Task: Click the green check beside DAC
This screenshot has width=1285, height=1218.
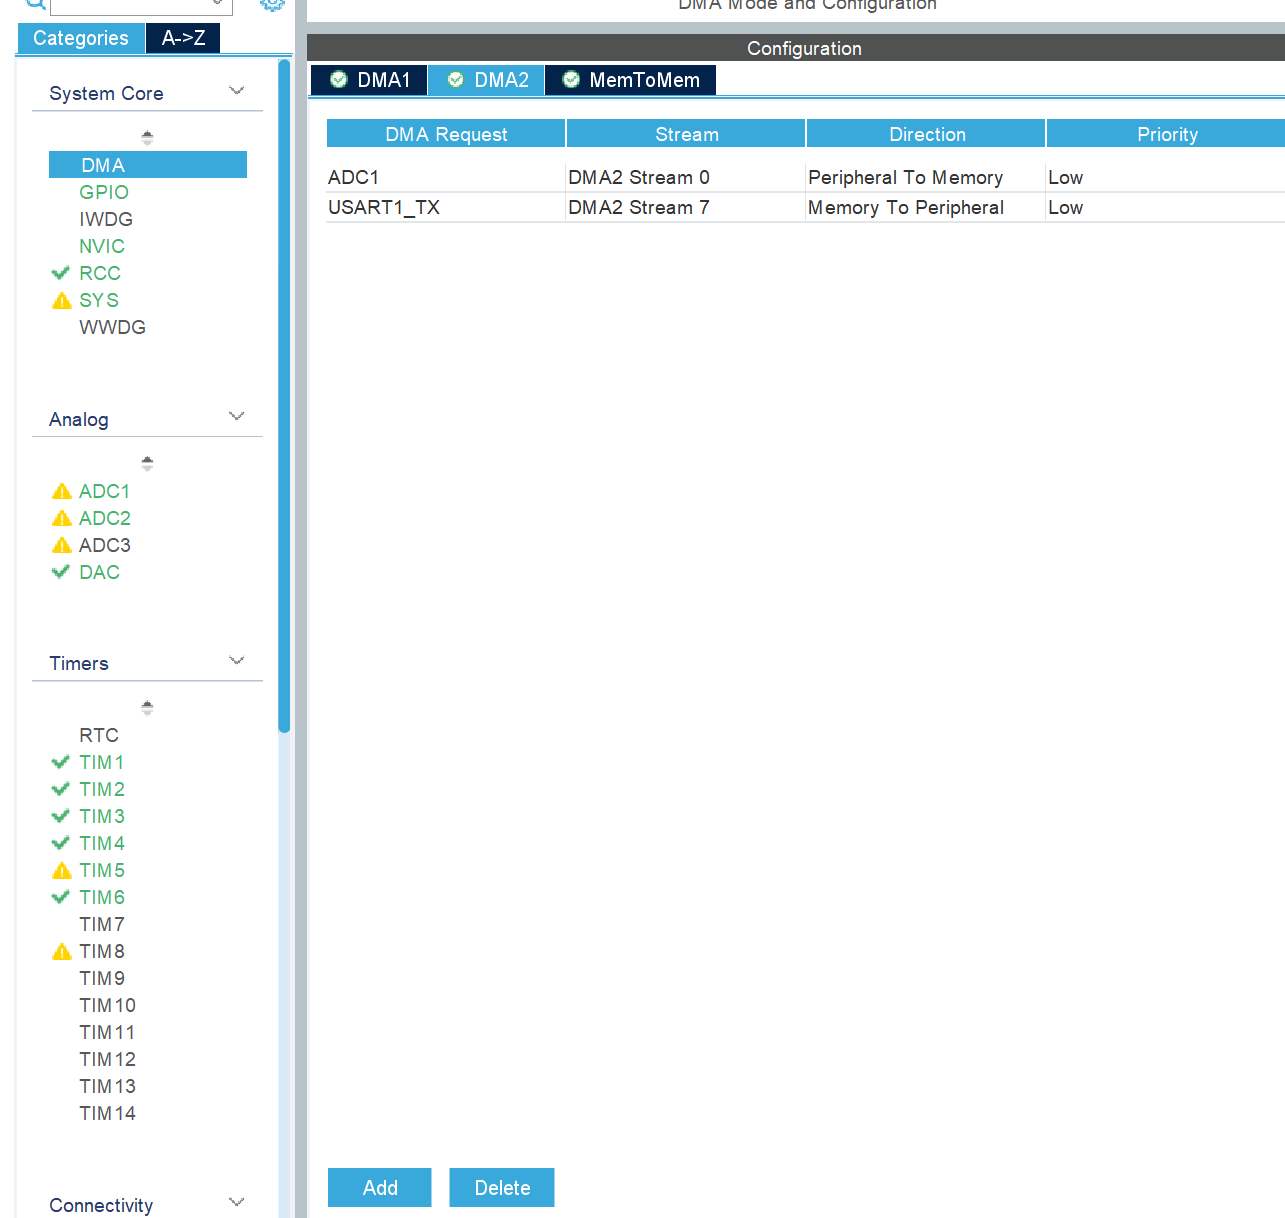Action: coord(60,572)
